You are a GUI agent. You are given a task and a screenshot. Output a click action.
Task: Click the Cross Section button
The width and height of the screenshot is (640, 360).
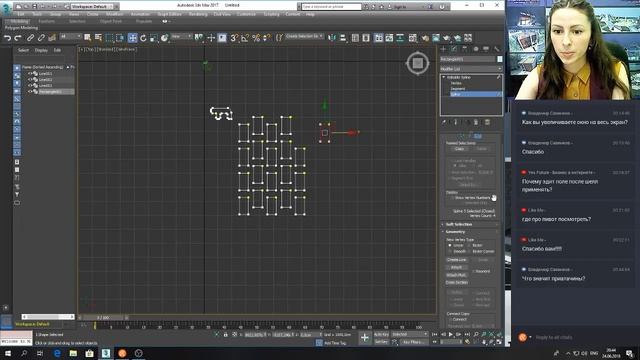tap(456, 282)
